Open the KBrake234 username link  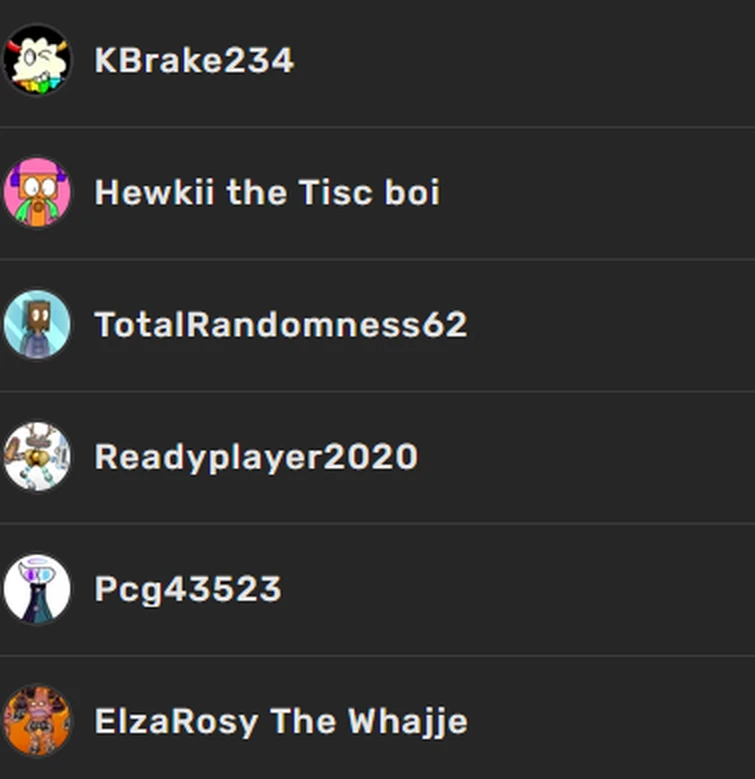click(x=194, y=61)
